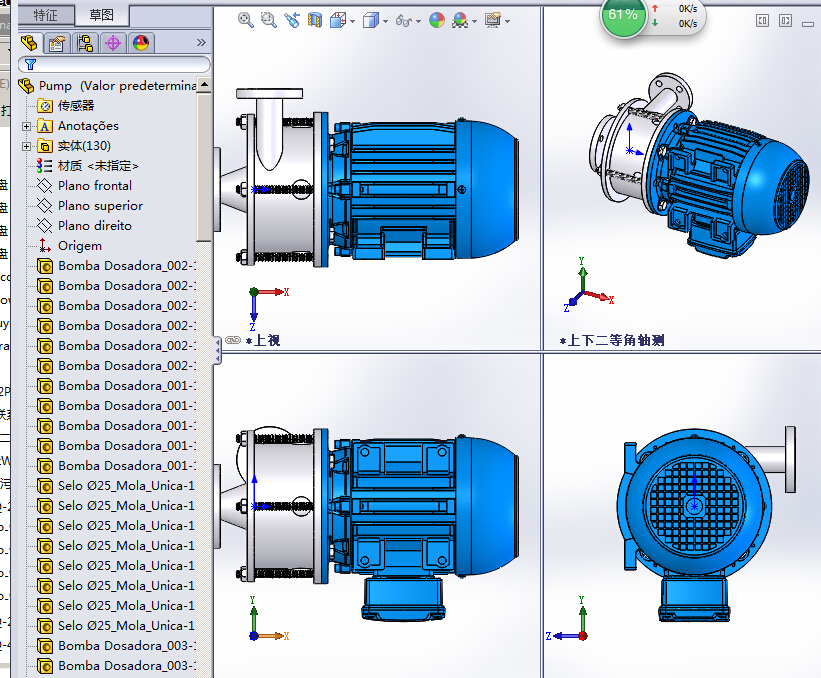
Task: Click the 材质 material icon
Action: [45, 166]
